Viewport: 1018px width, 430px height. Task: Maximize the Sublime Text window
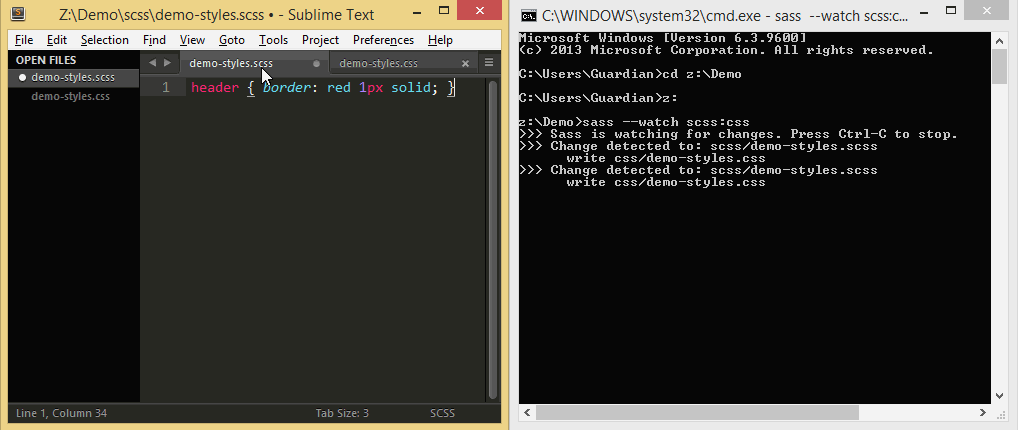443,11
